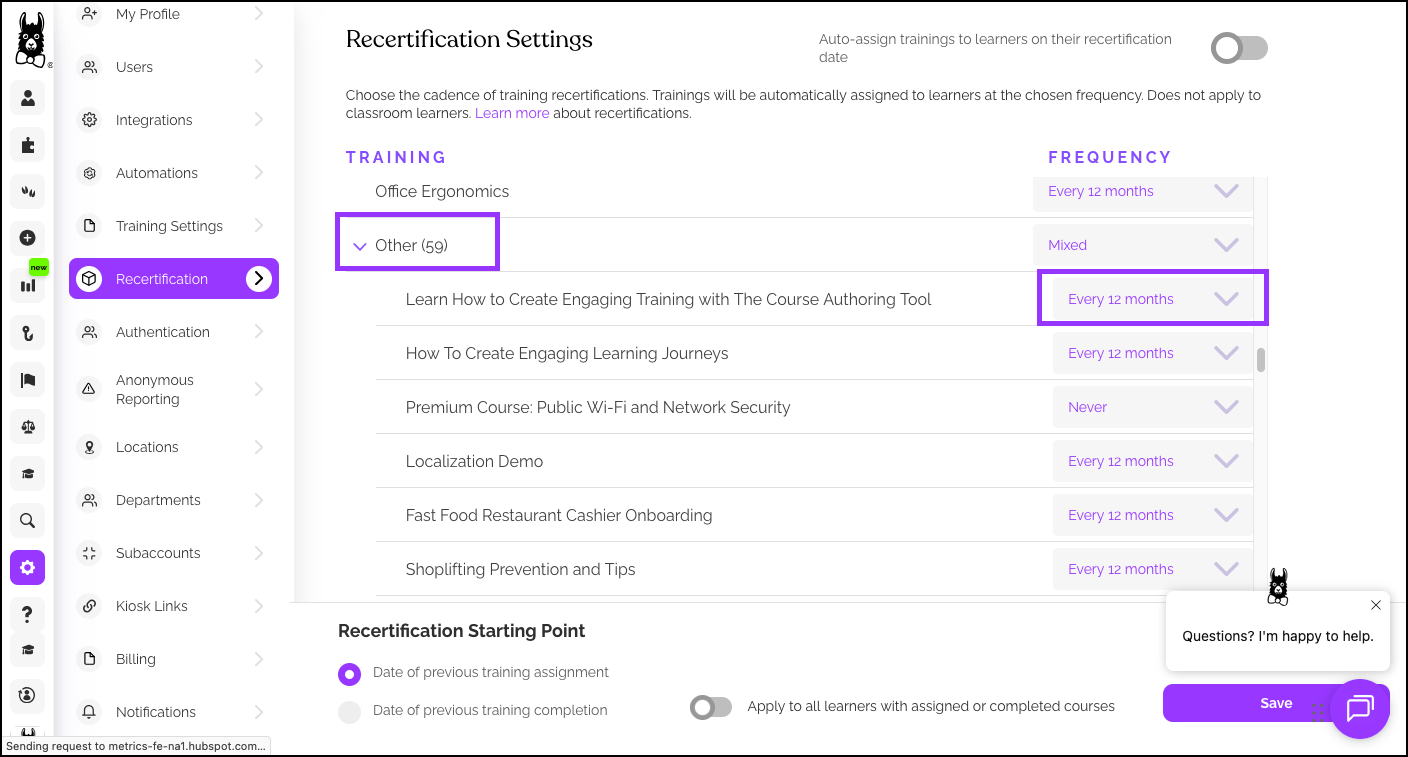
Task: Save the recertification settings
Action: [1275, 703]
